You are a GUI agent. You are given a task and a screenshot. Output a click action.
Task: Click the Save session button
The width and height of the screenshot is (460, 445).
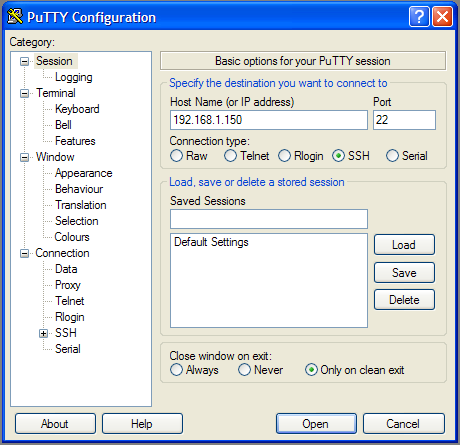pyautogui.click(x=404, y=273)
